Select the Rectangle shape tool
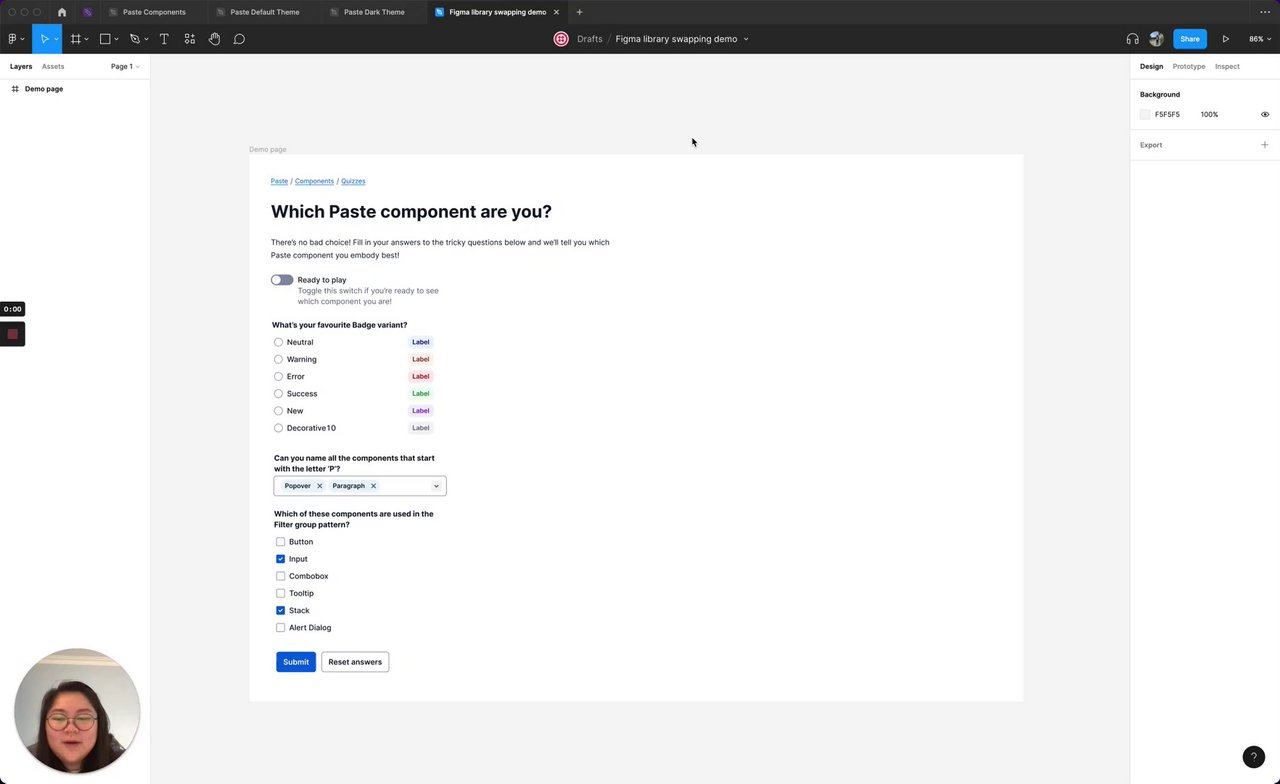 click(x=105, y=39)
